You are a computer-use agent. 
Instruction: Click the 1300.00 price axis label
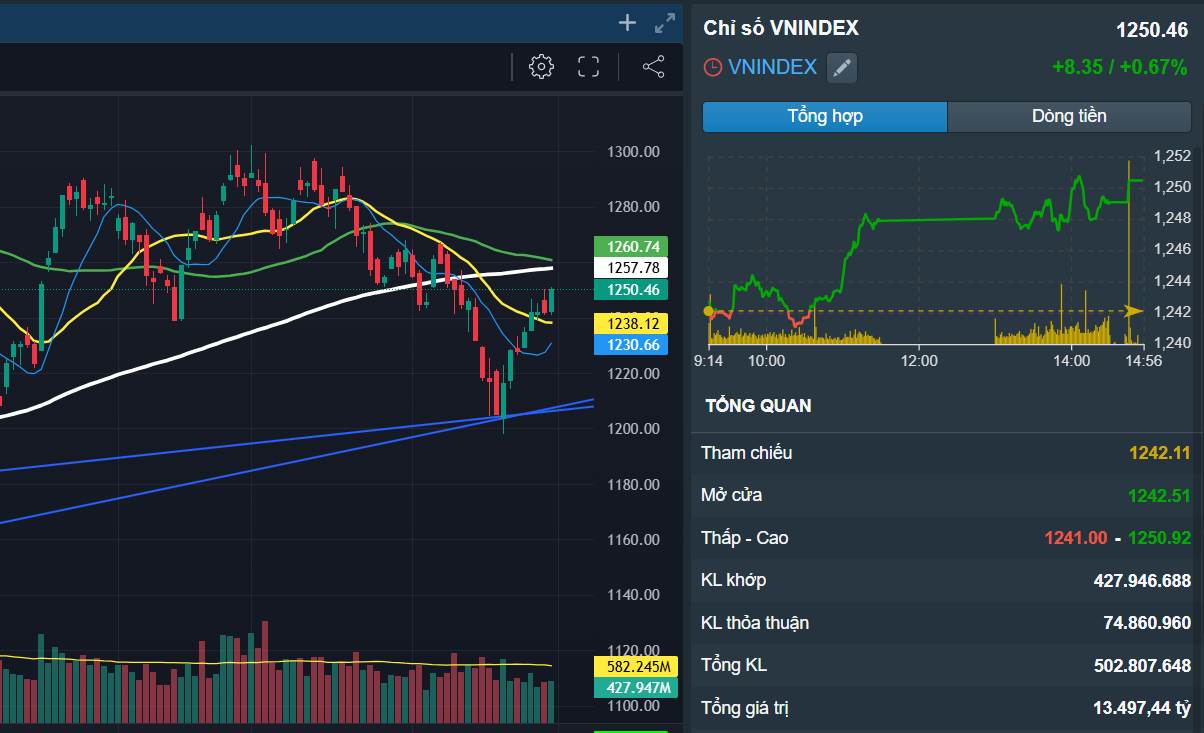pos(633,152)
